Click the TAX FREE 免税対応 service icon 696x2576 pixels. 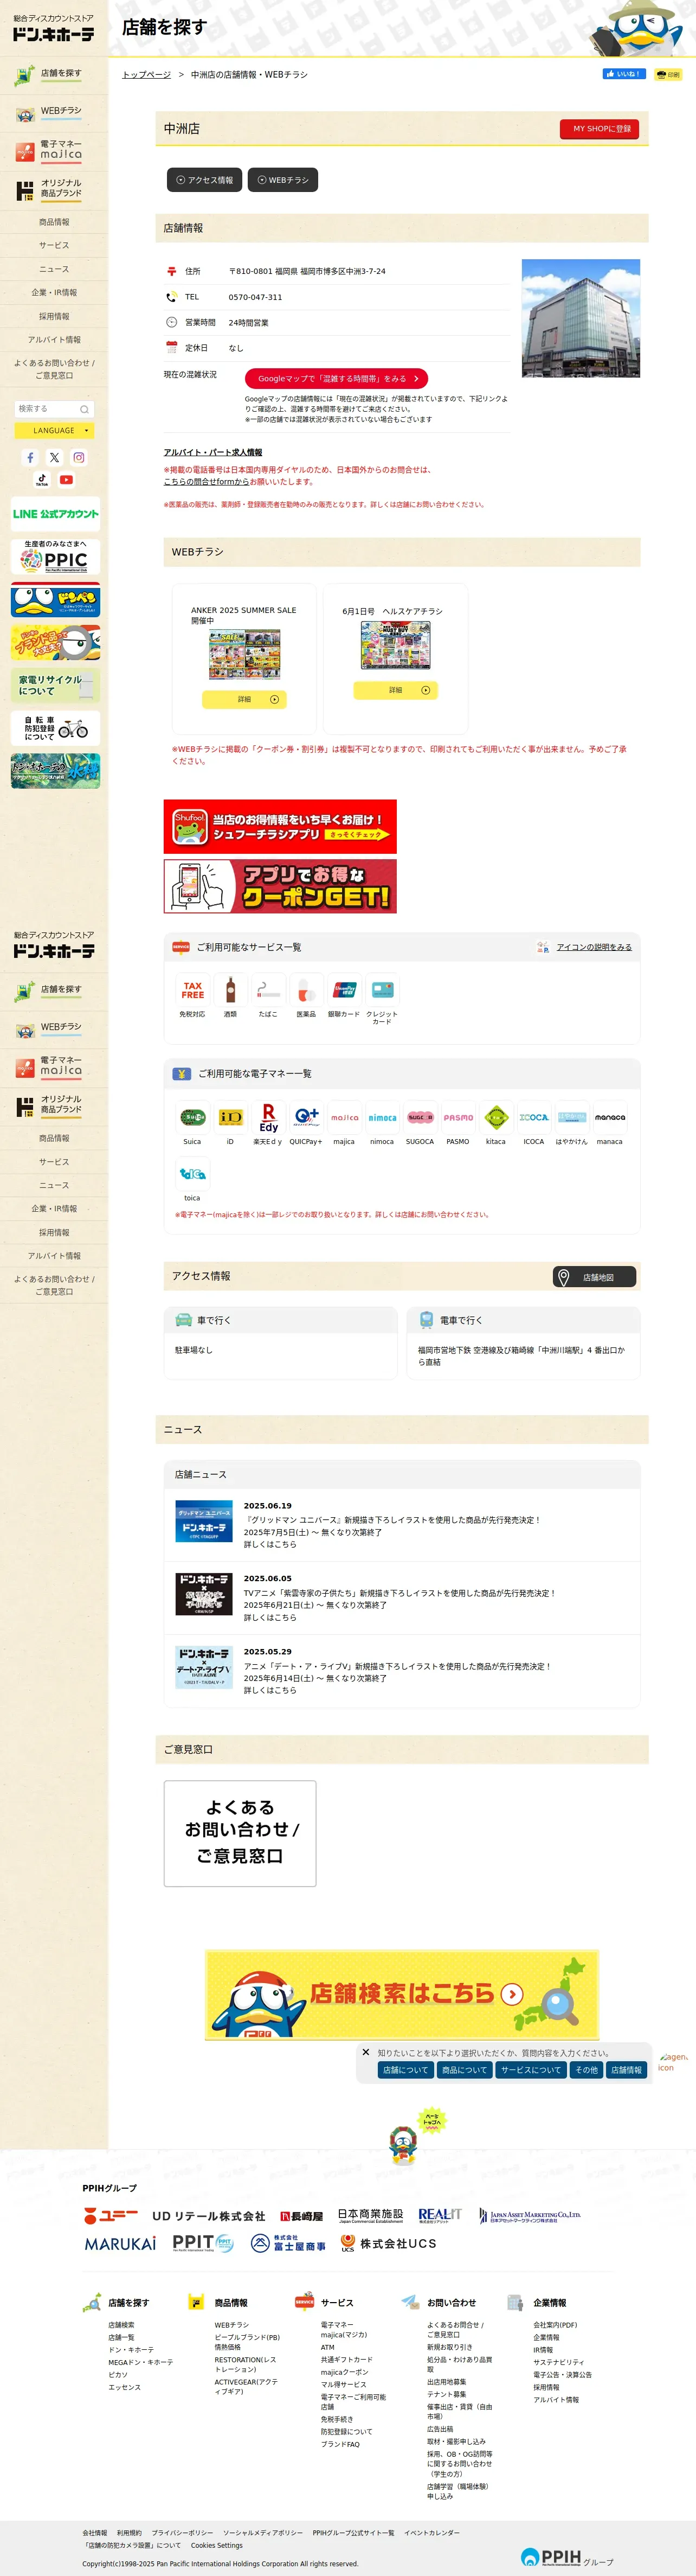pos(192,990)
